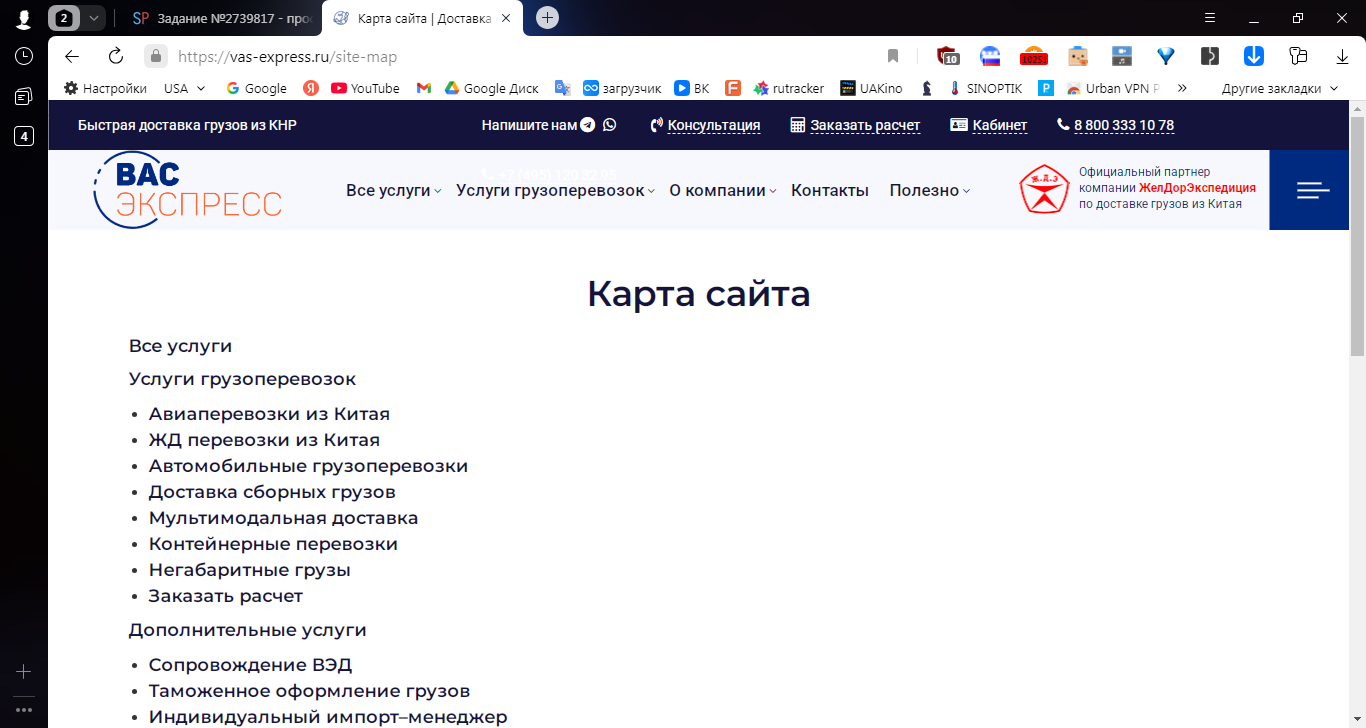Open UAKino bookmark

tap(871, 88)
